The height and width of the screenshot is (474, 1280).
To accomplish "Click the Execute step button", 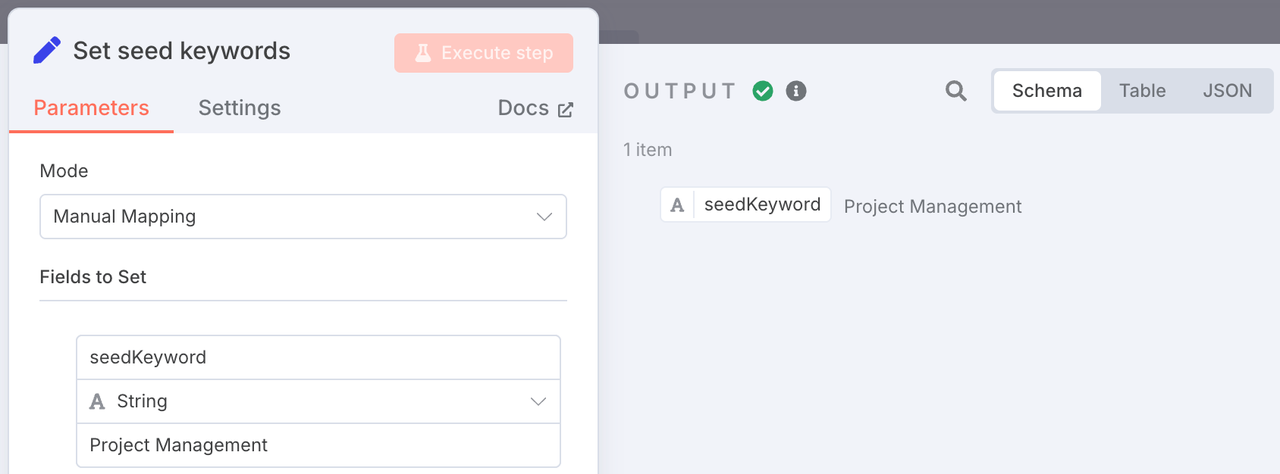I will point(484,53).
